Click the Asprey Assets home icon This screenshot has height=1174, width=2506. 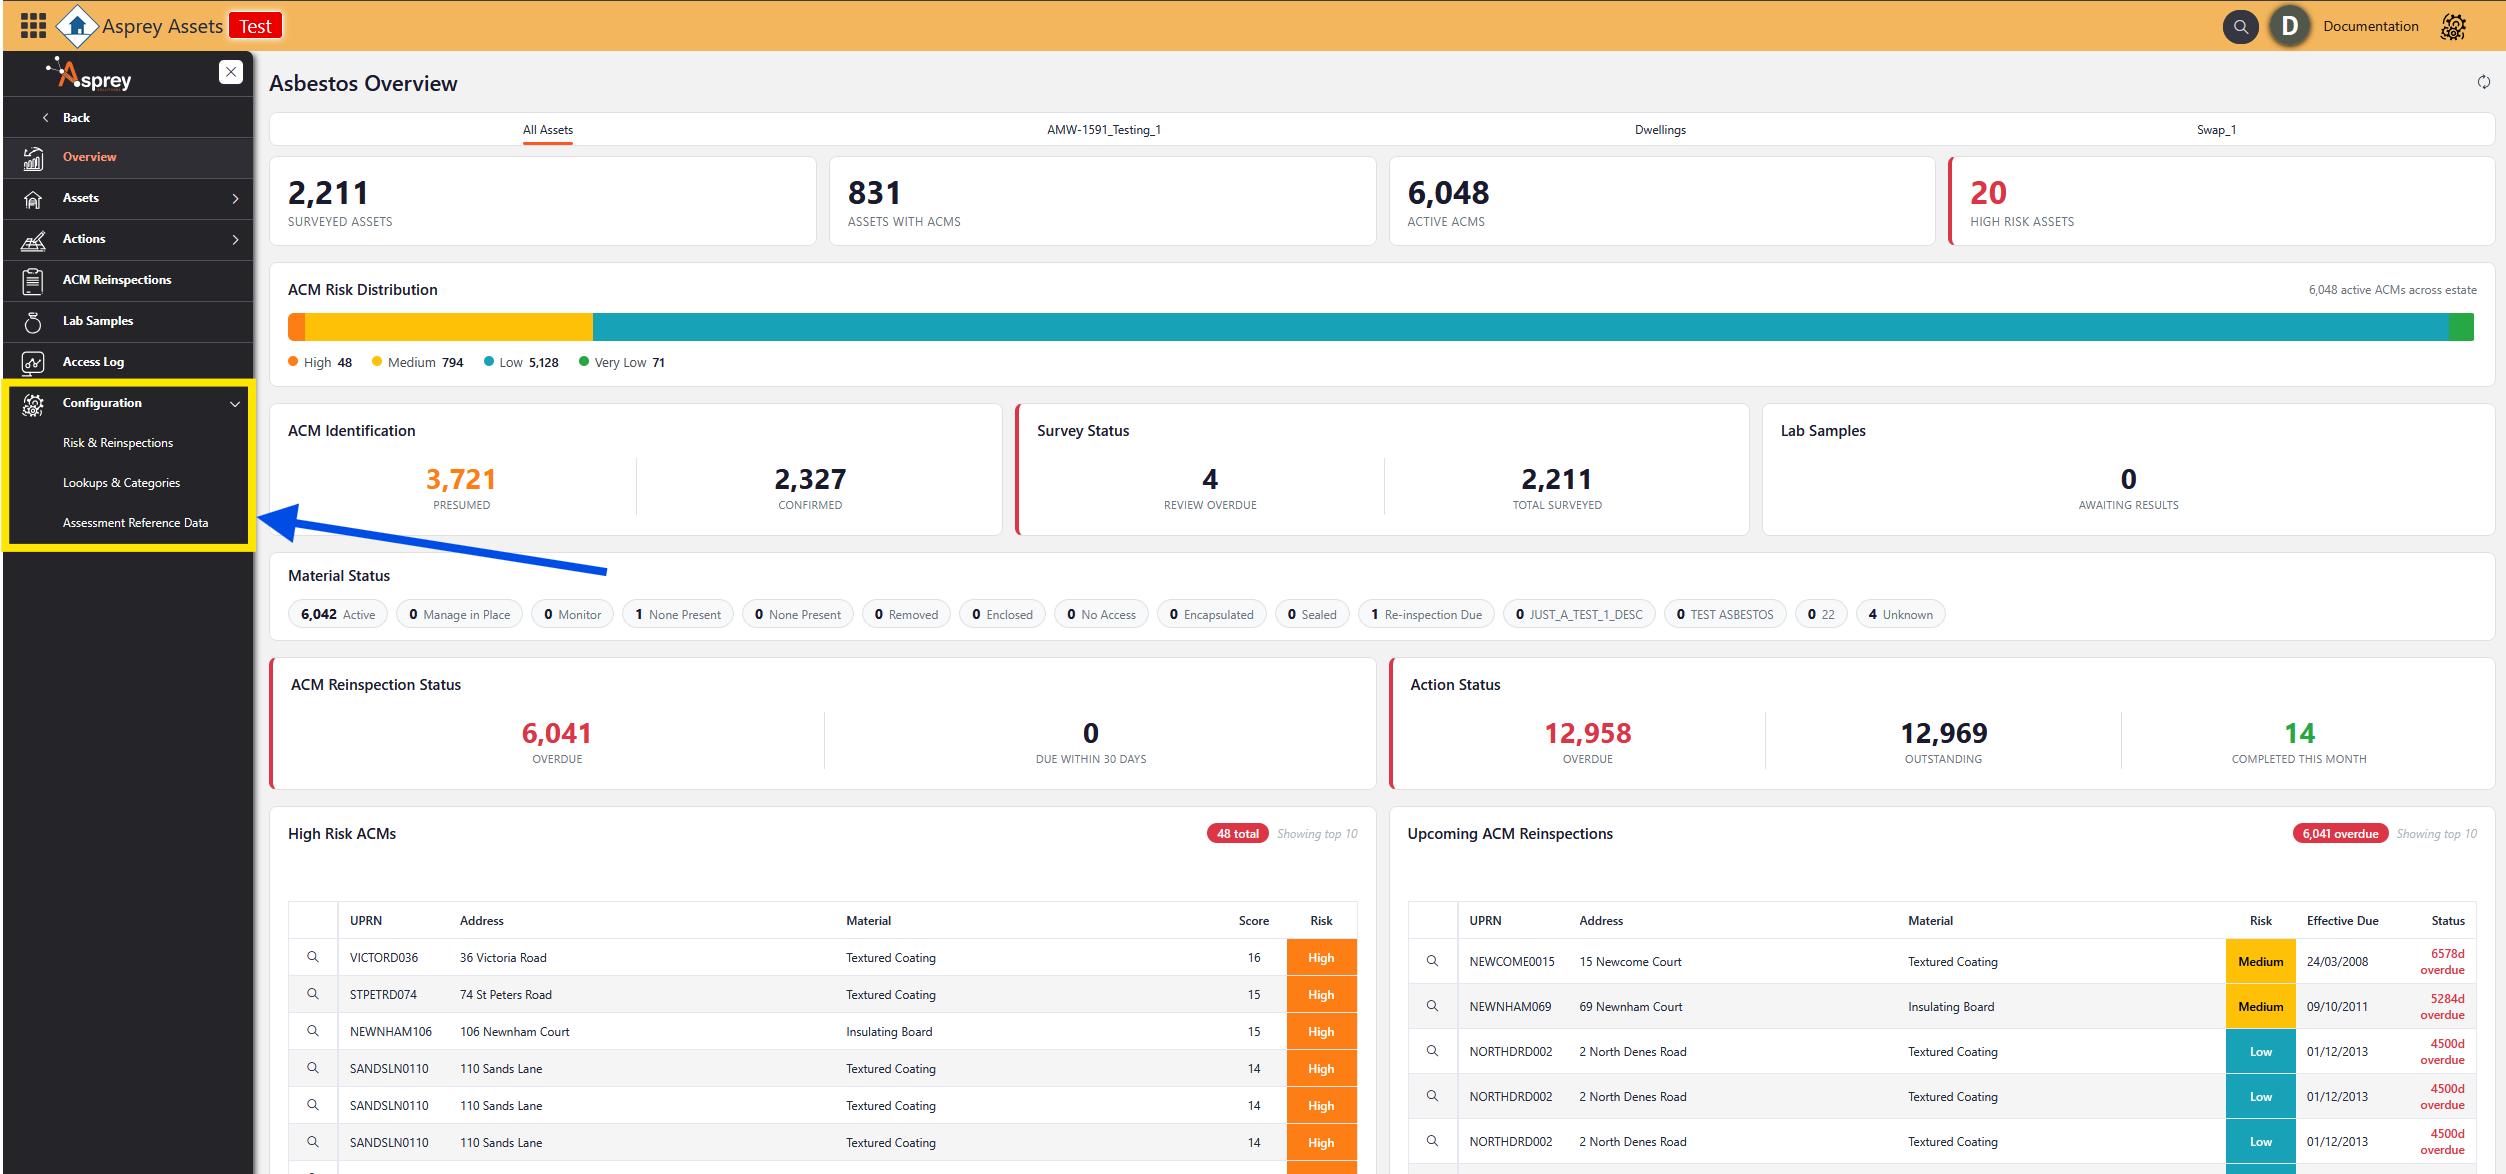tap(77, 25)
